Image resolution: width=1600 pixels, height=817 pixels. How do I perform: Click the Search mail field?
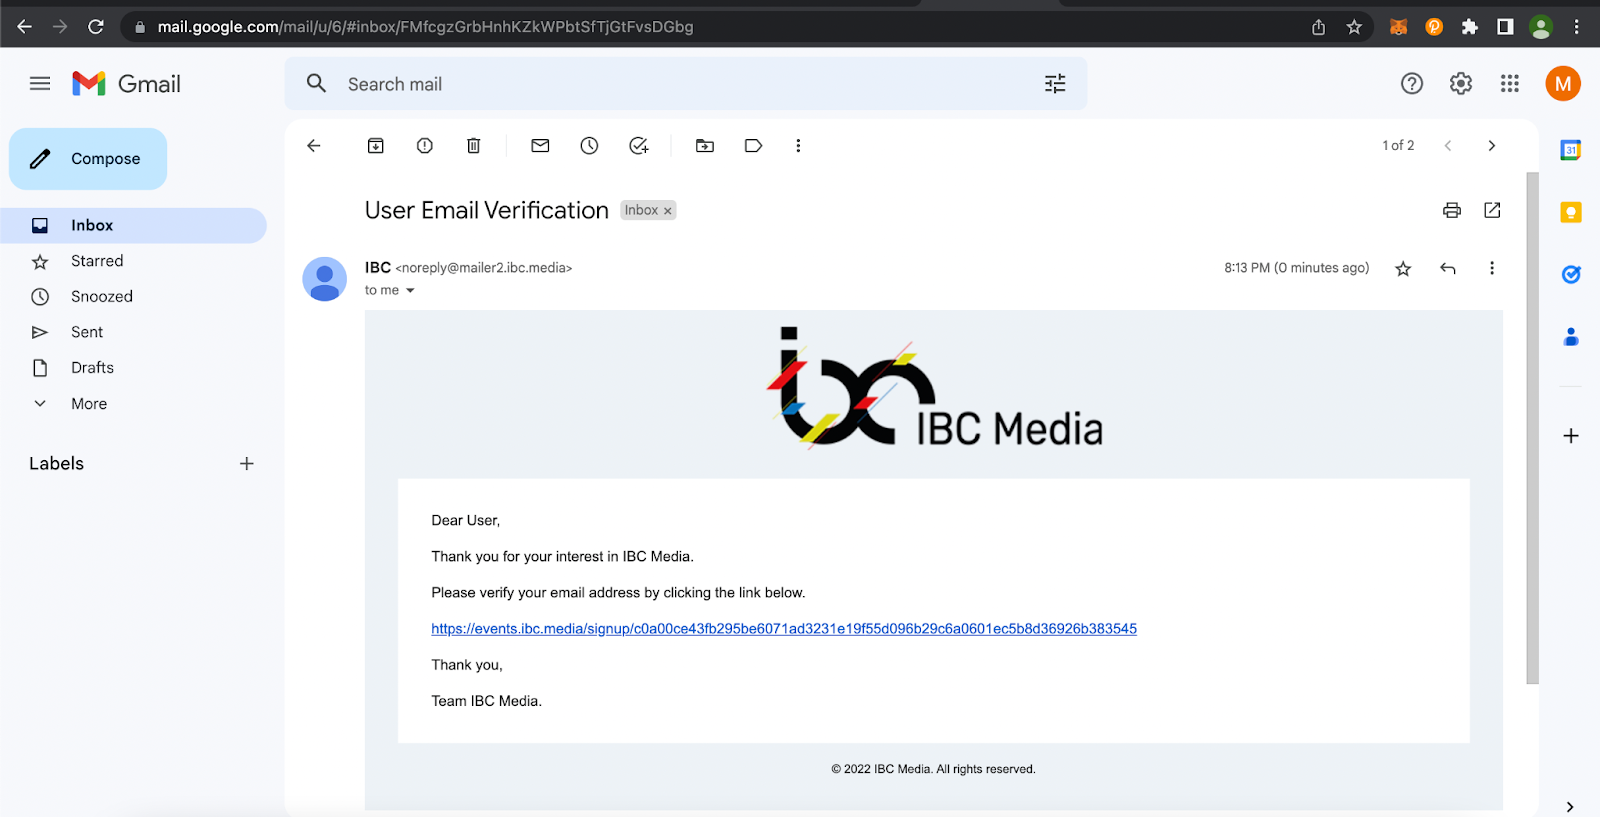click(x=685, y=84)
